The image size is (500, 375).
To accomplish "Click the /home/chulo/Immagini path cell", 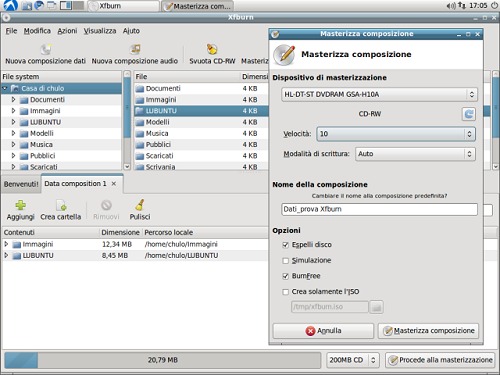I will (x=181, y=244).
